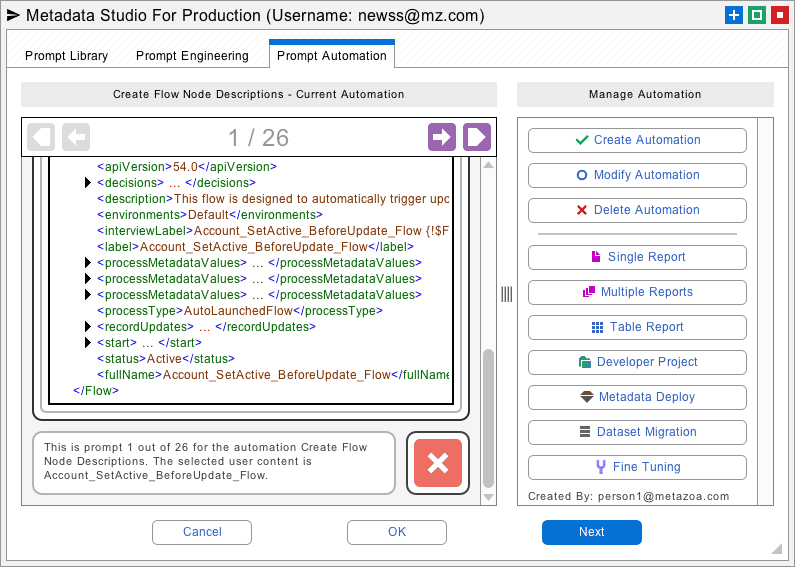This screenshot has height=567, width=795.
Task: Click the Create Automation button
Action: tap(637, 140)
